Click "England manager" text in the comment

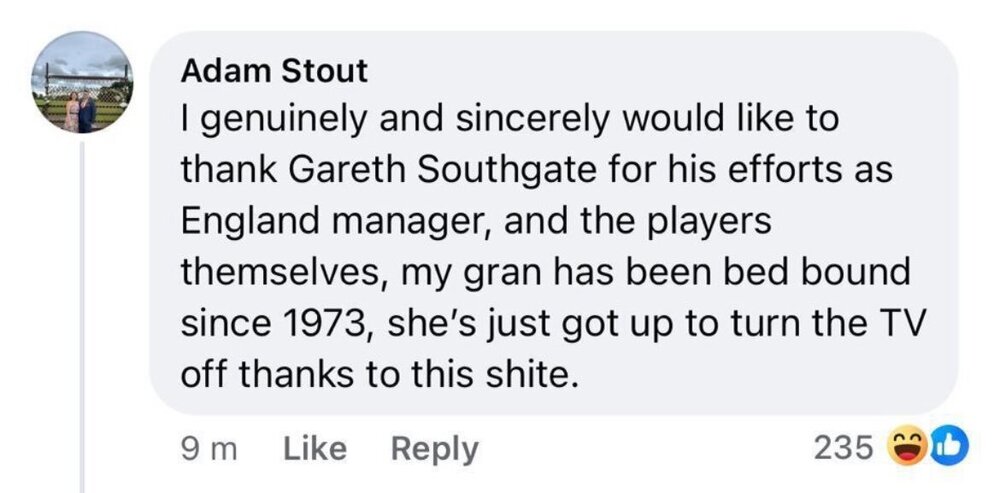coord(322,222)
